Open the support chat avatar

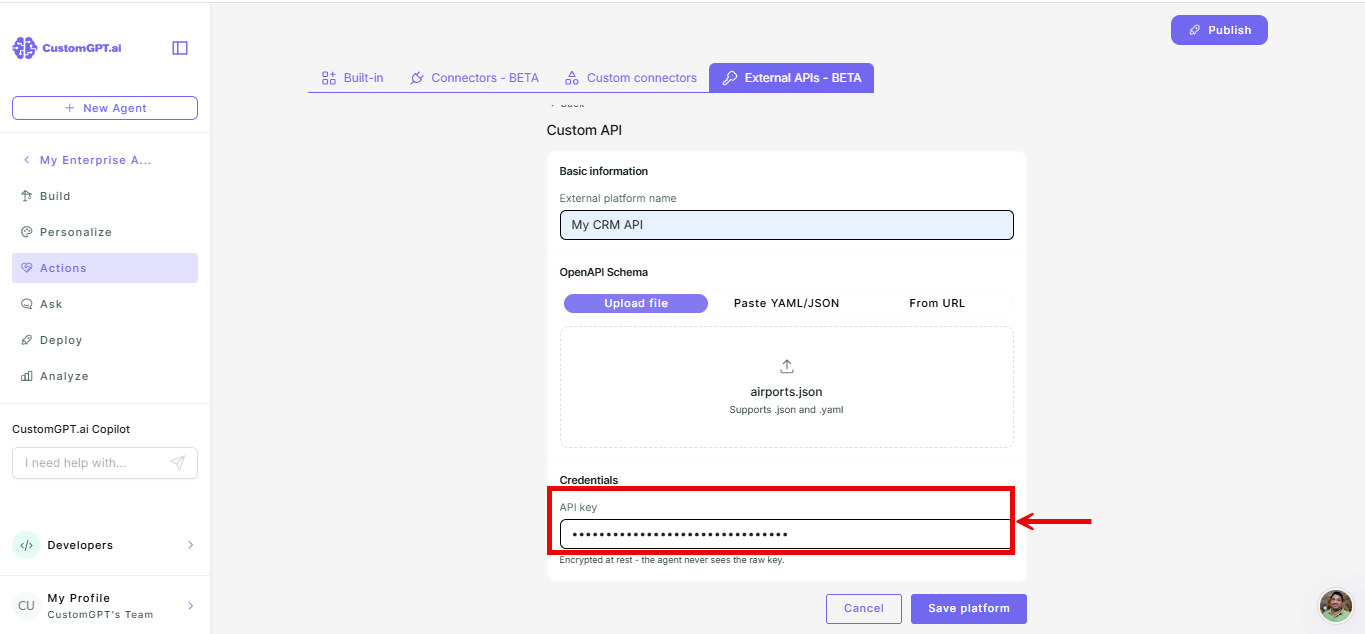click(1336, 605)
